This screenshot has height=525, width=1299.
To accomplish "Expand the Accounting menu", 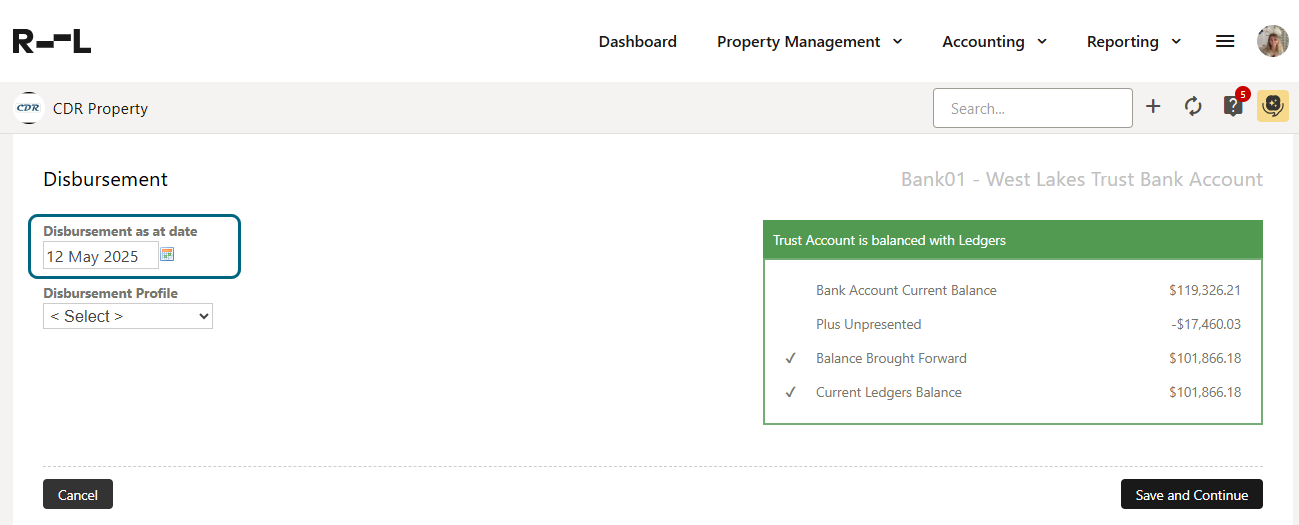I will 995,42.
